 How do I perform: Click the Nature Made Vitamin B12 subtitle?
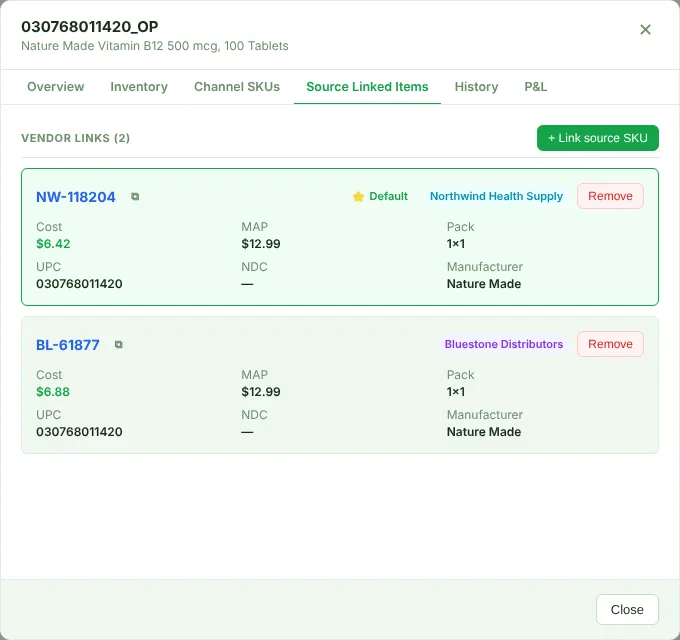(155, 46)
